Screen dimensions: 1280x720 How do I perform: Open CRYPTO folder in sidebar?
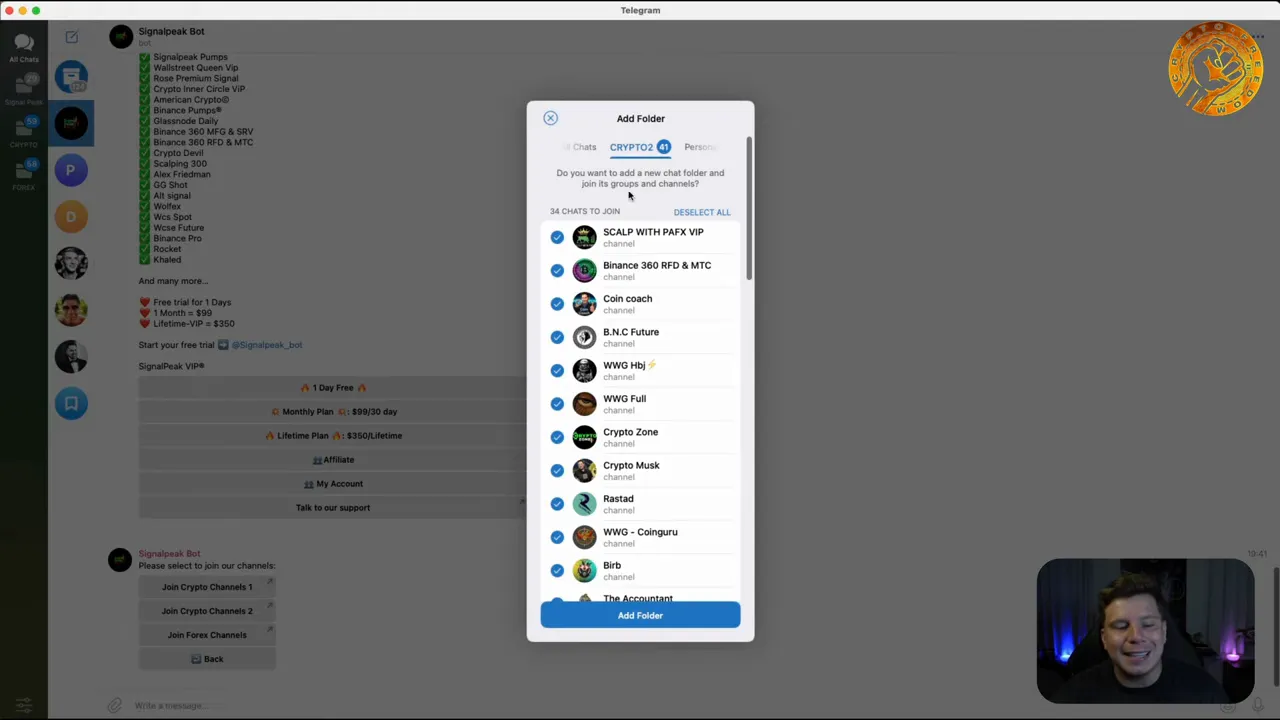click(x=24, y=132)
